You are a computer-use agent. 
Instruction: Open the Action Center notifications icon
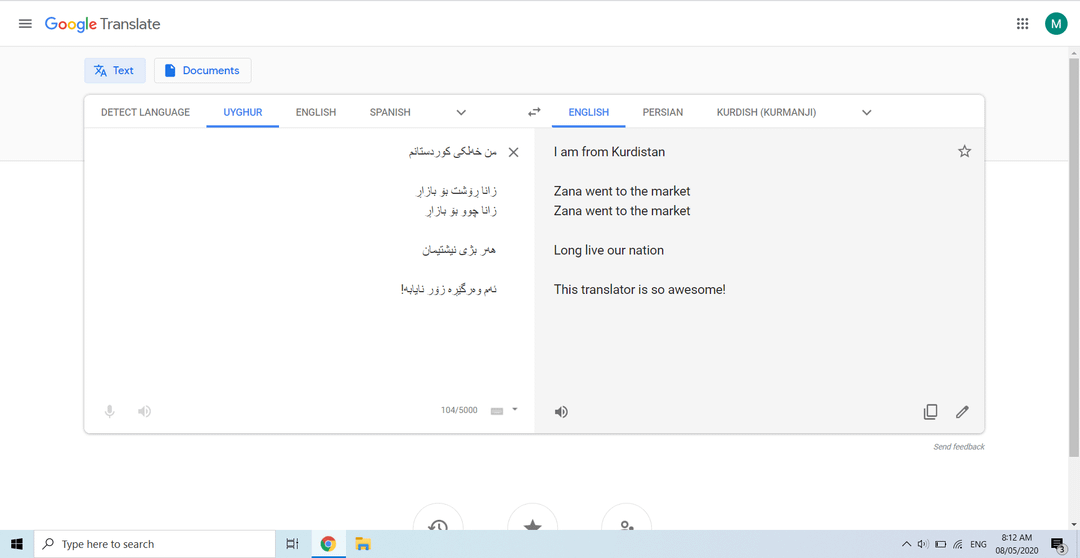(1059, 544)
